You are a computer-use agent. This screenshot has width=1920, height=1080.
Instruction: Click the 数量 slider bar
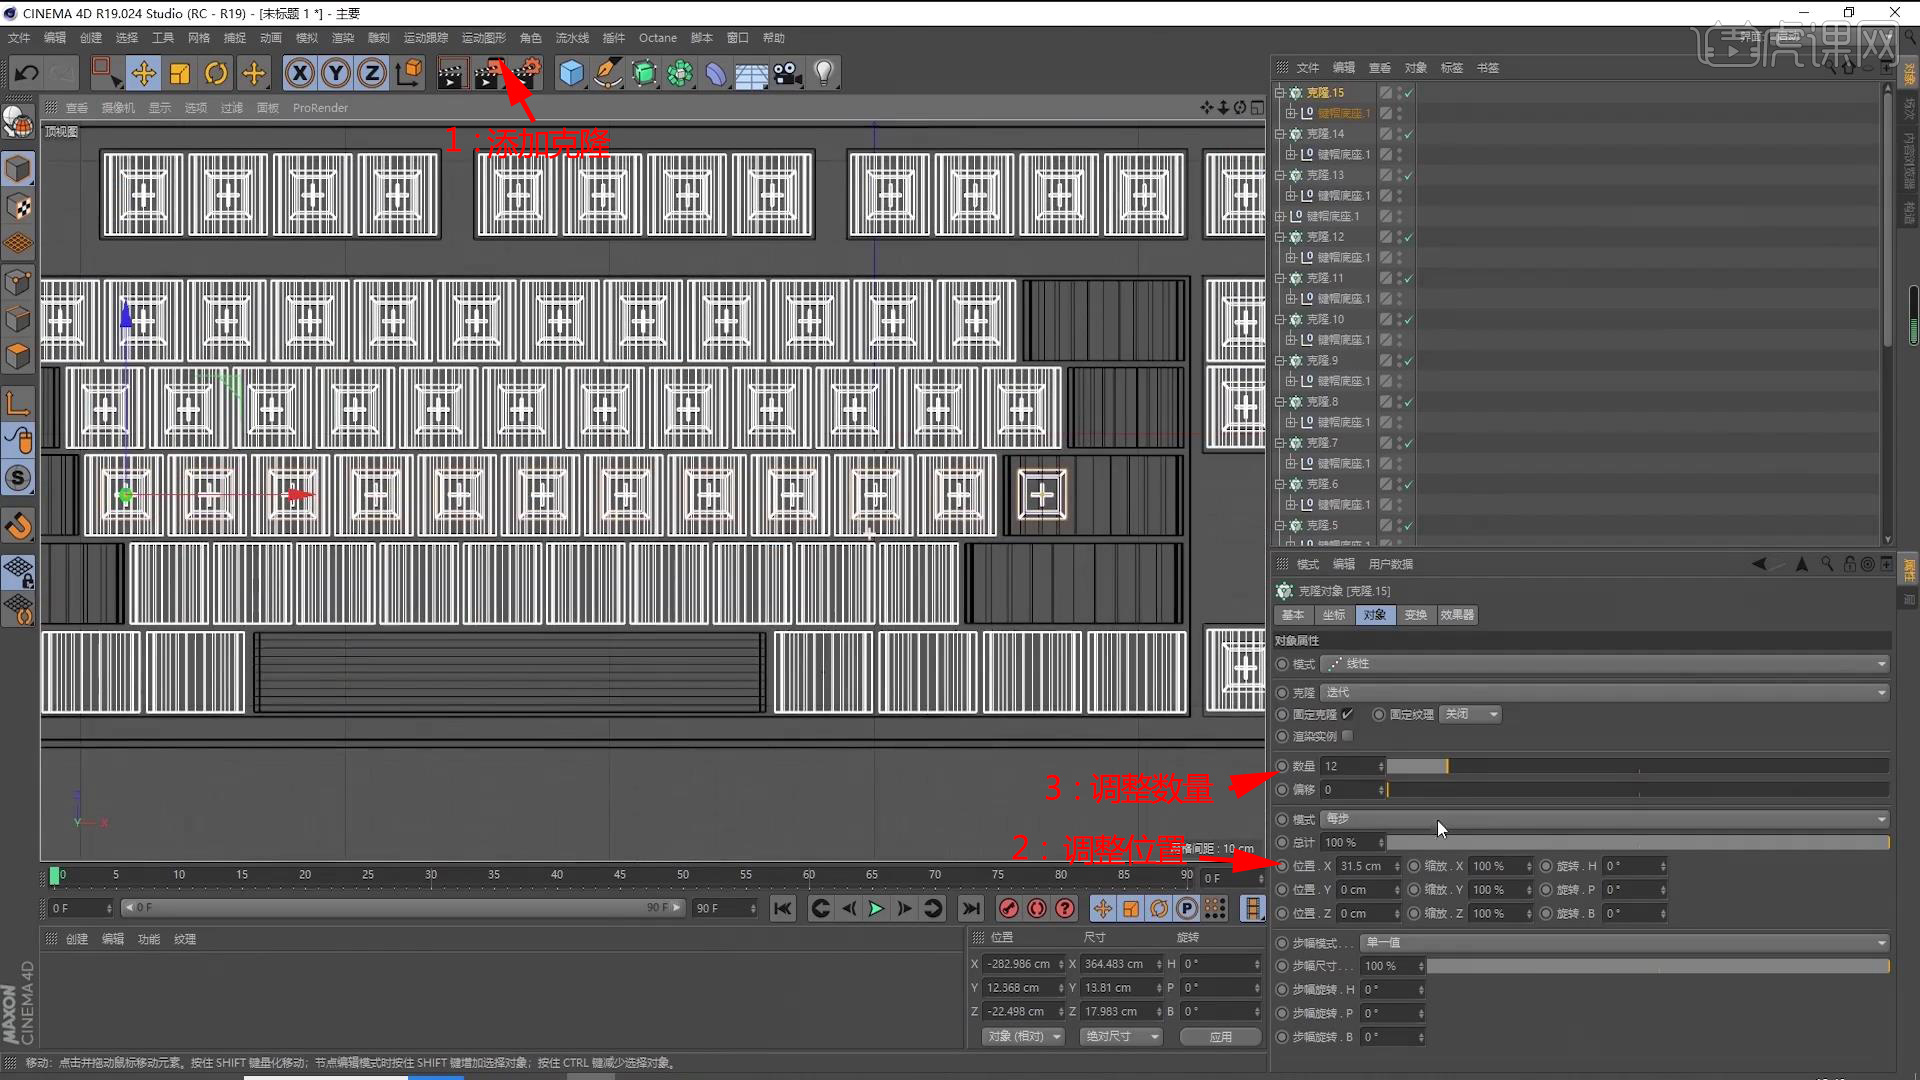tap(1637, 766)
